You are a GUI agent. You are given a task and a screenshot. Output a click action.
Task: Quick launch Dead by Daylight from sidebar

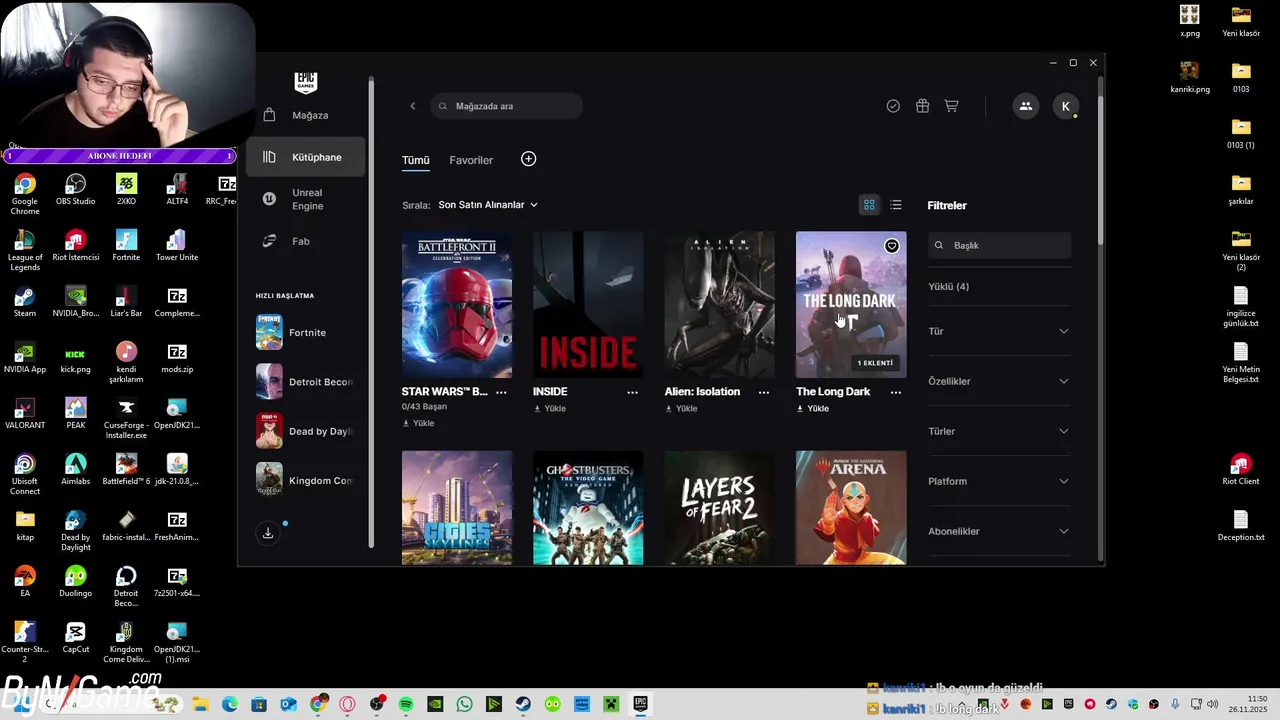pos(305,431)
